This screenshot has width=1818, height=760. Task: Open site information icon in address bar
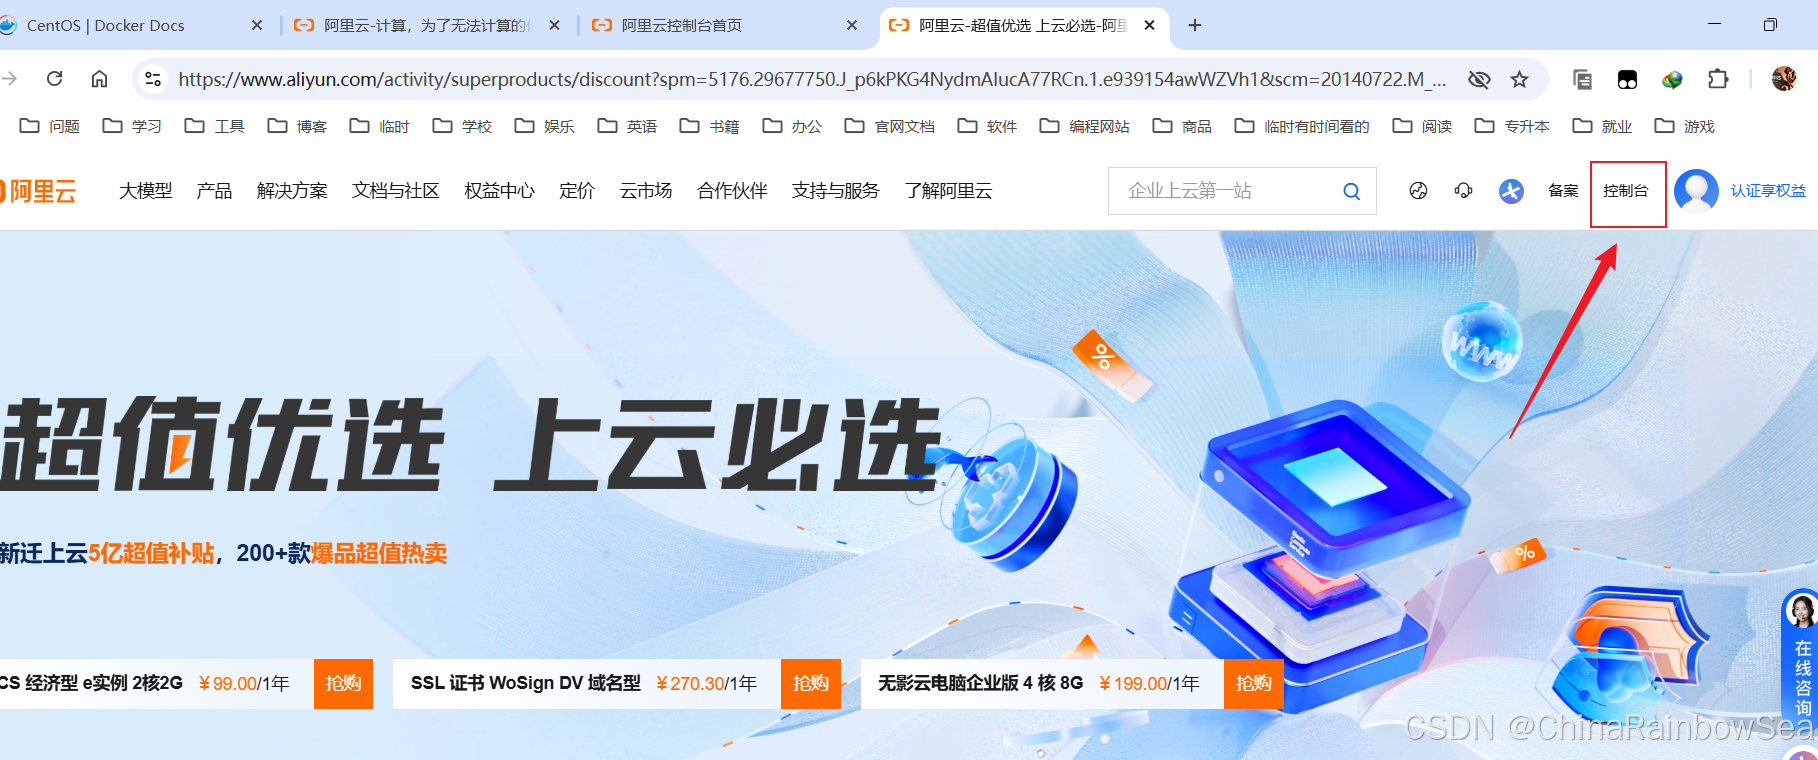(x=153, y=78)
